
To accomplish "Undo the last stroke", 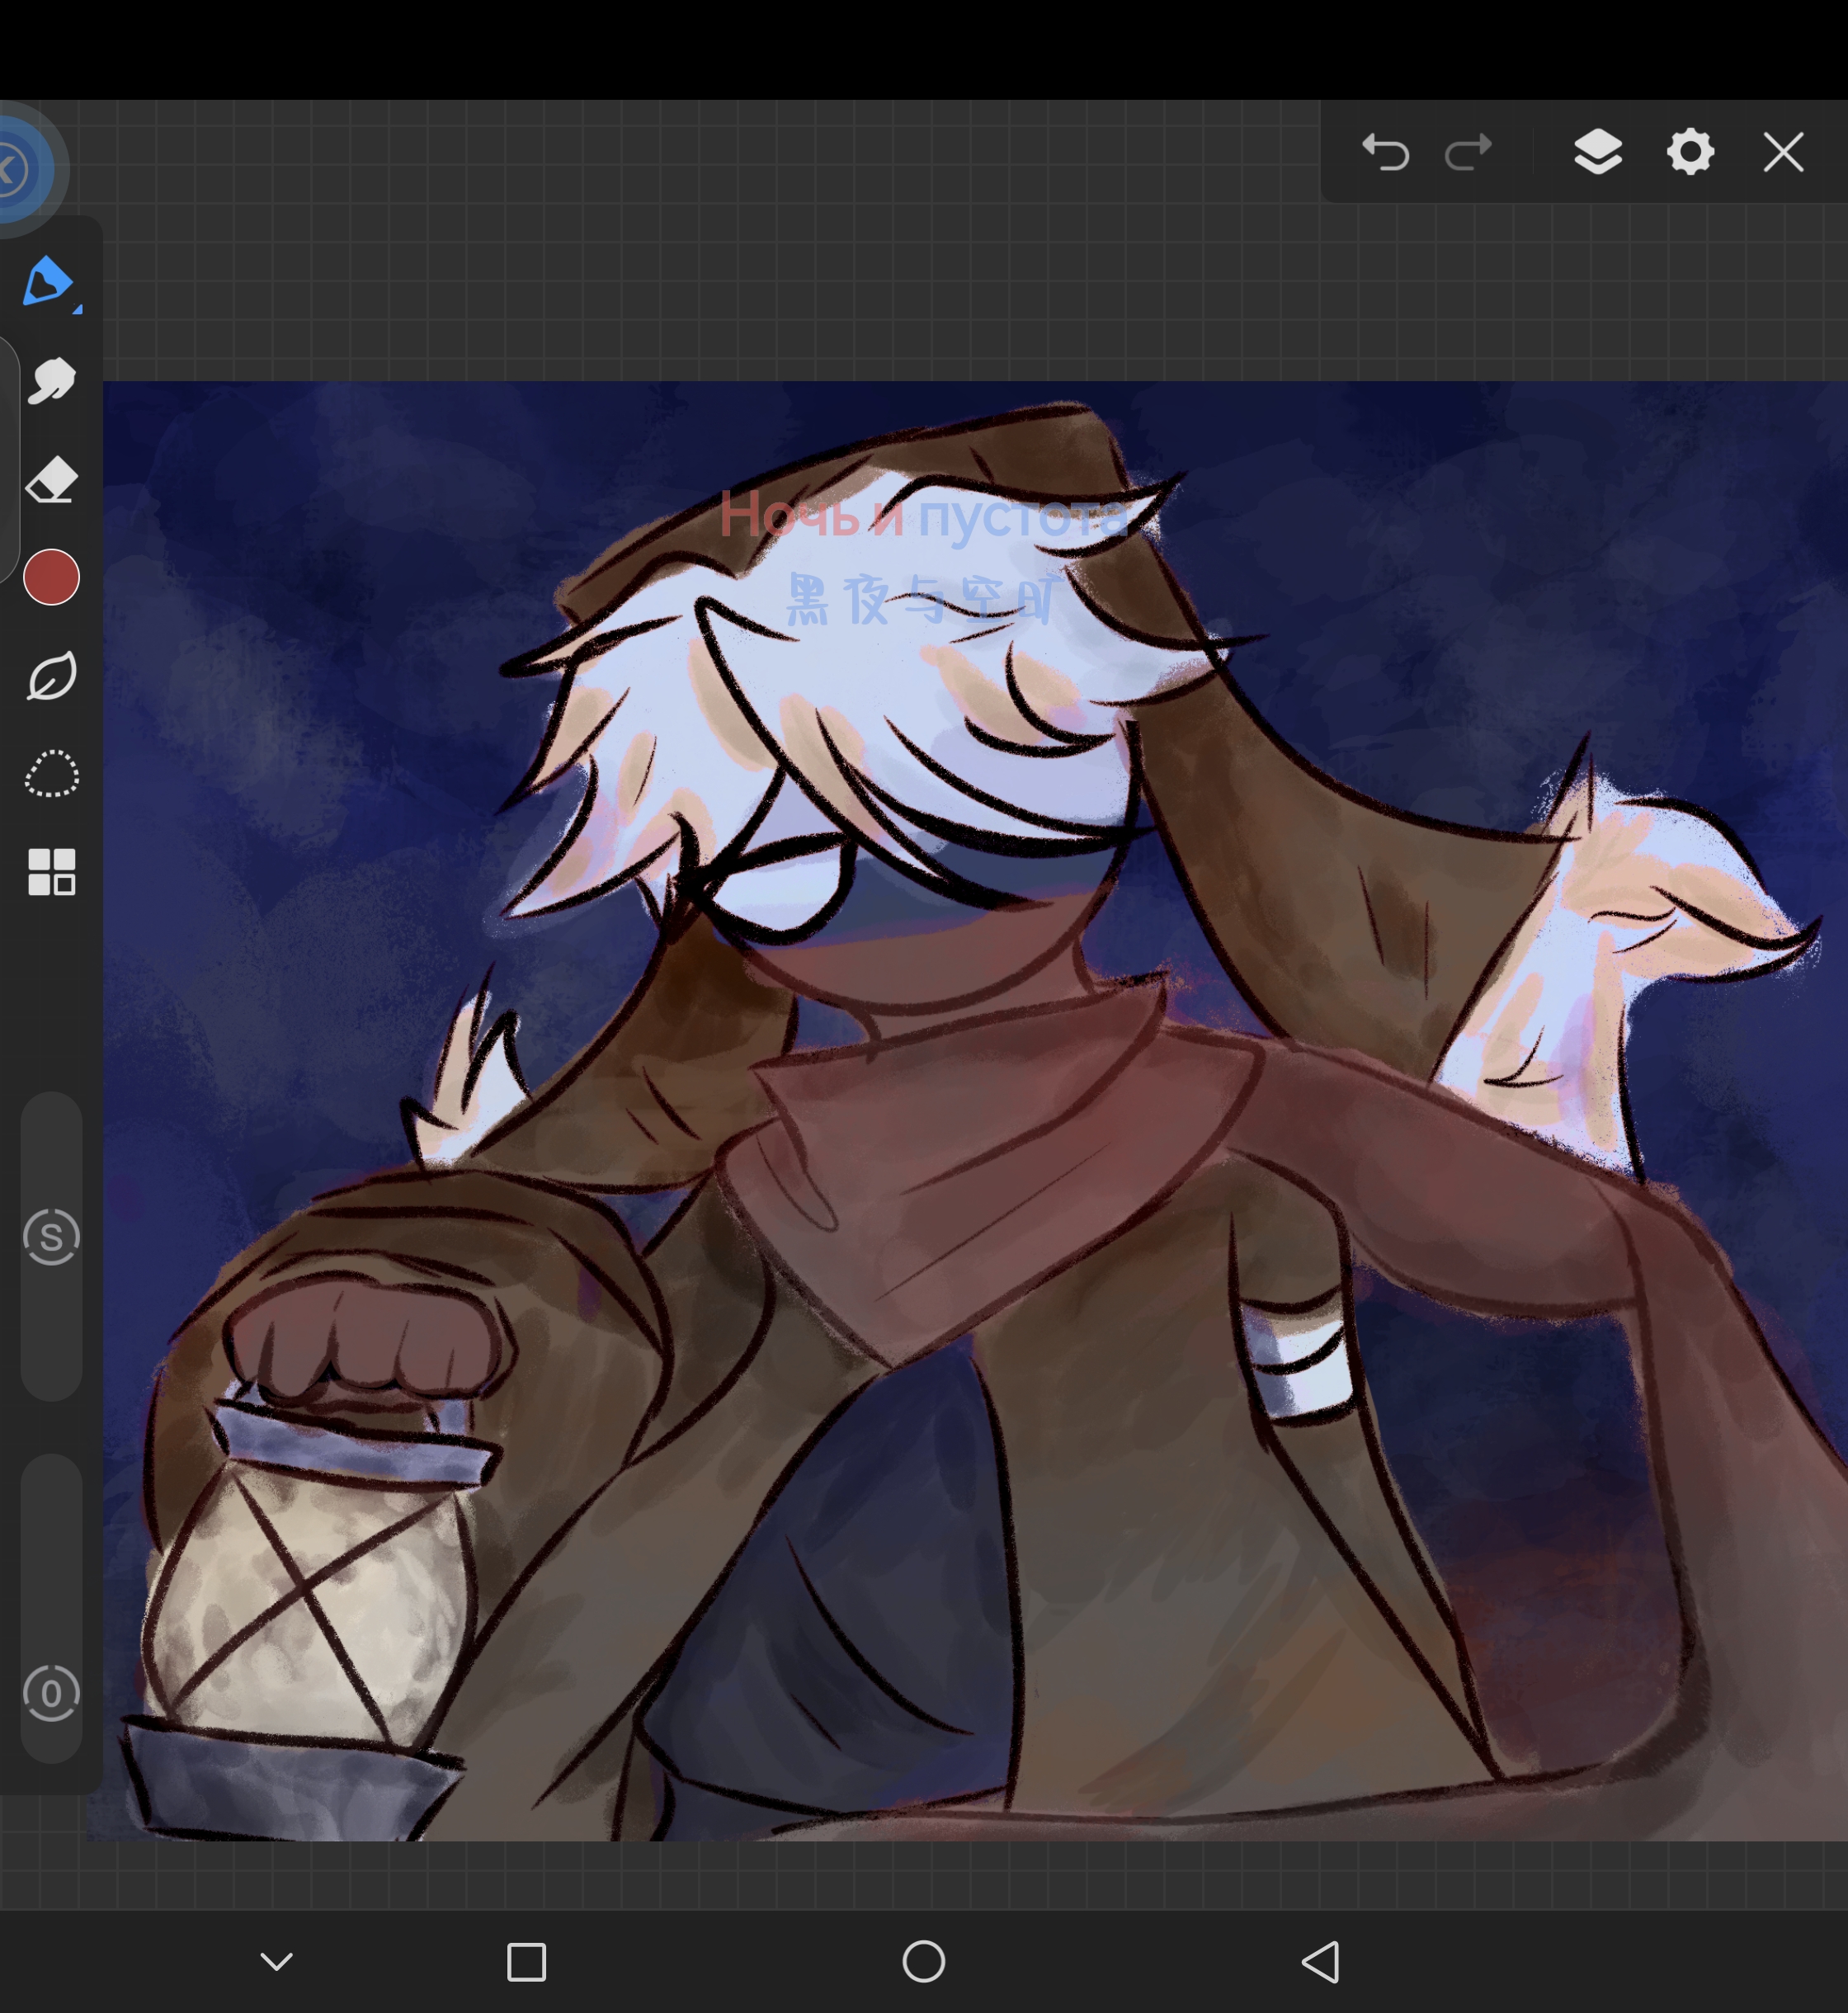I will [1386, 153].
